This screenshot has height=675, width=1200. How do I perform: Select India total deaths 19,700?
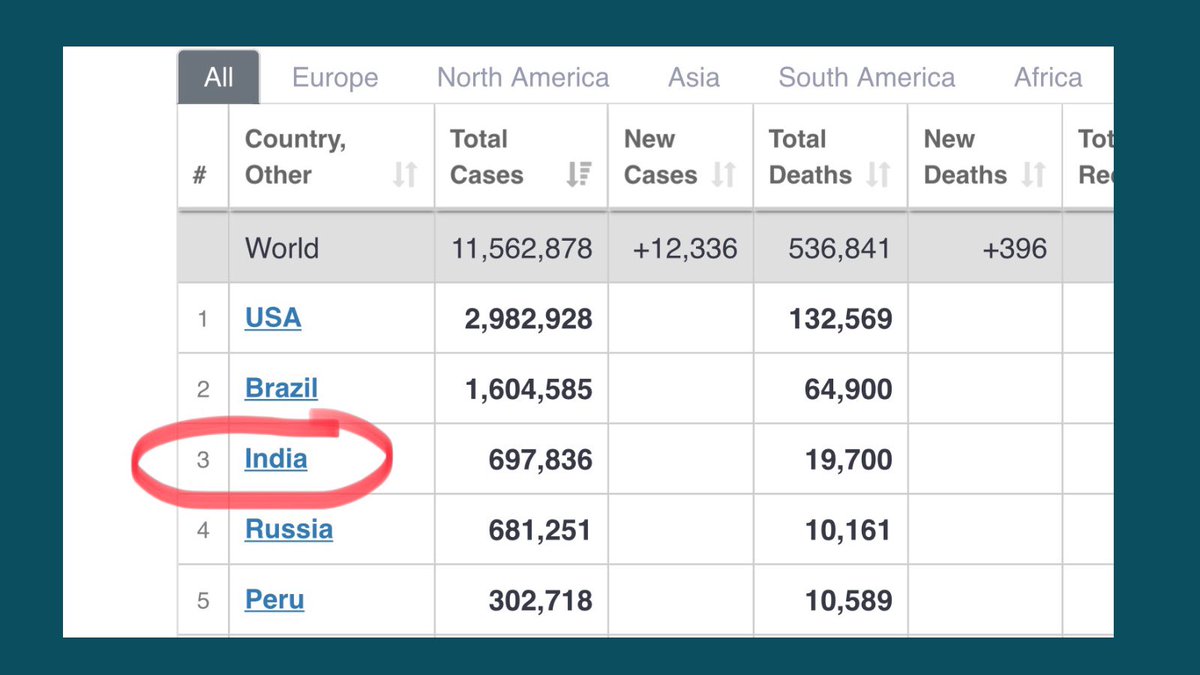pos(848,460)
